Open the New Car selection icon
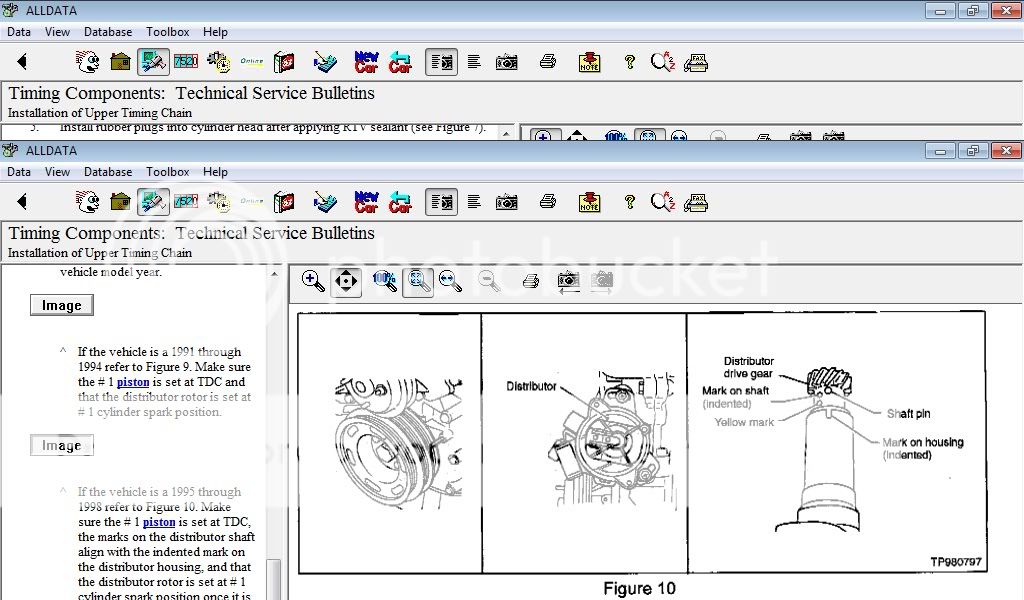This screenshot has width=1024, height=600. click(365, 201)
